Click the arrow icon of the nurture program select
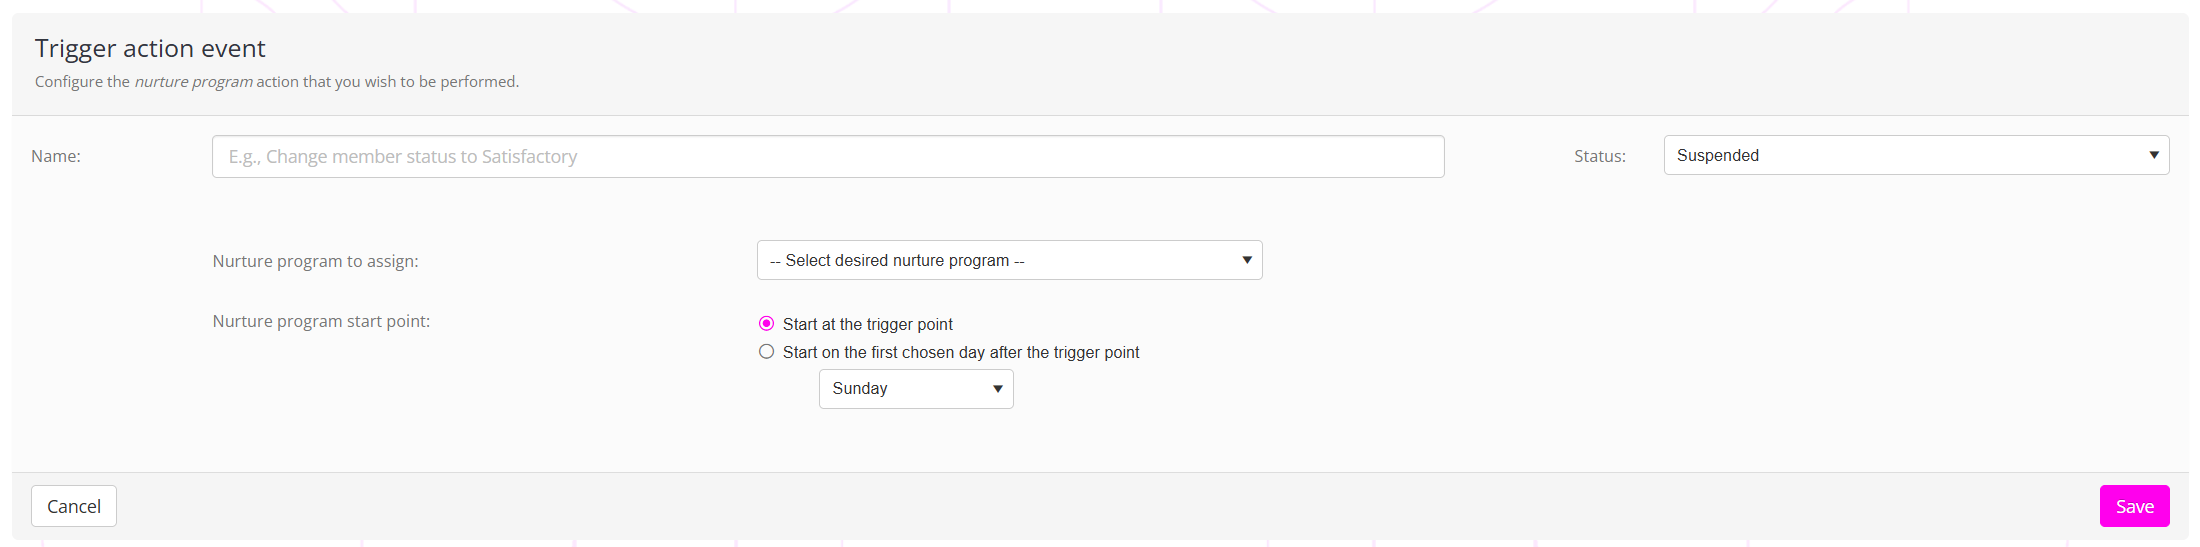The width and height of the screenshot is (2200, 547). [x=1247, y=260]
